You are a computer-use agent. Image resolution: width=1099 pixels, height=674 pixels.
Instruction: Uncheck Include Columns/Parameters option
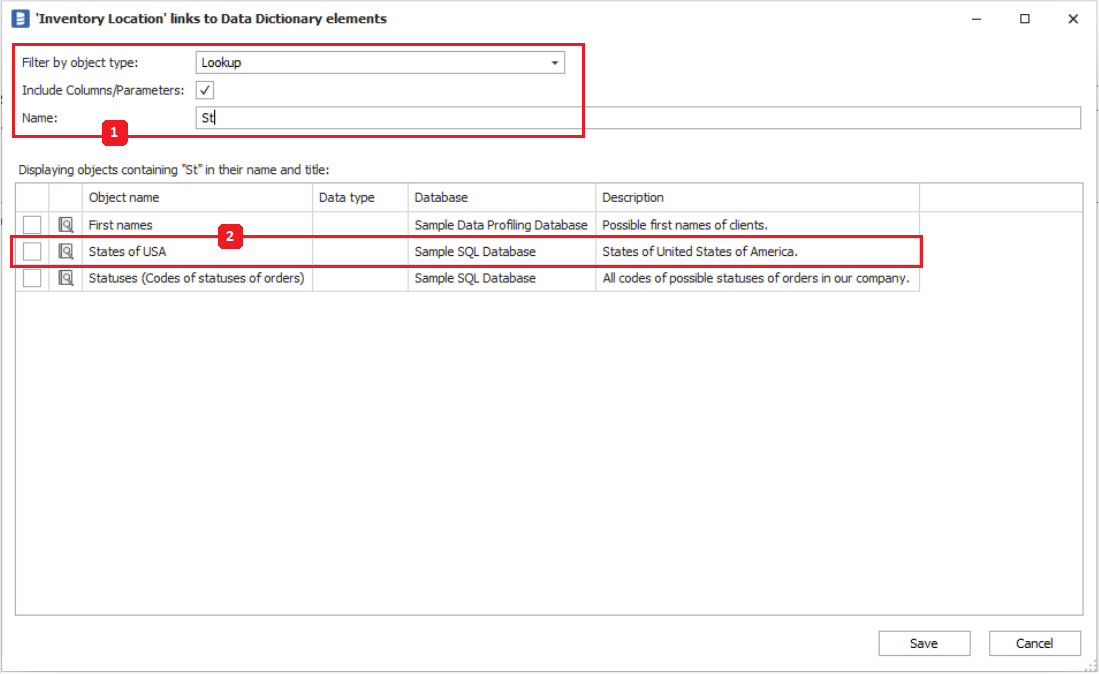click(x=205, y=91)
